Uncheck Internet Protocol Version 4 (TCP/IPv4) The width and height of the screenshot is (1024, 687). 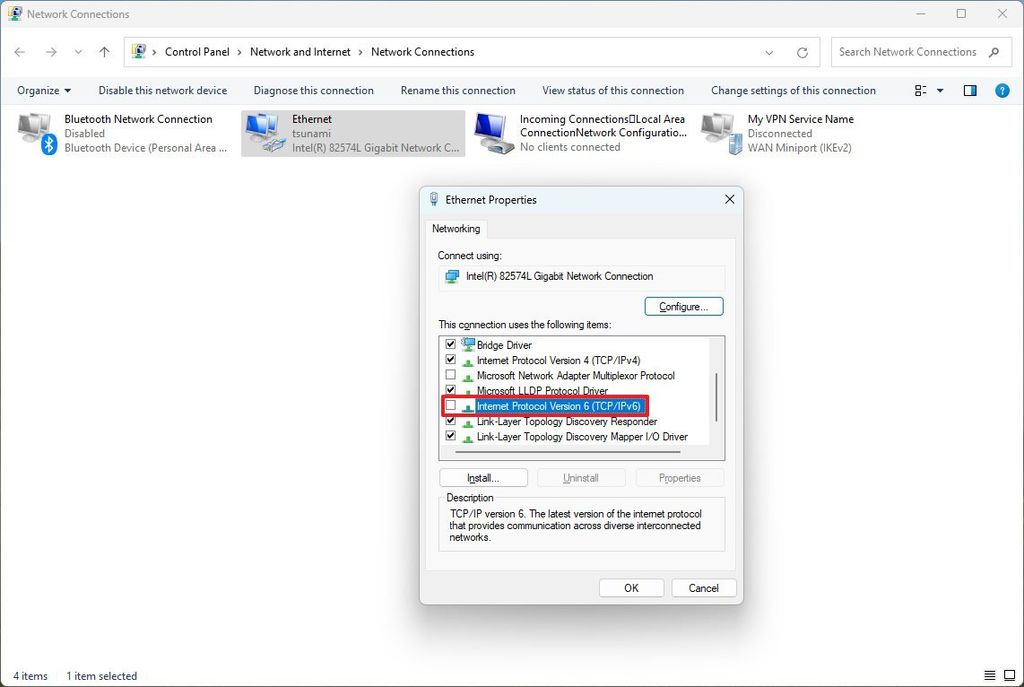tap(451, 360)
